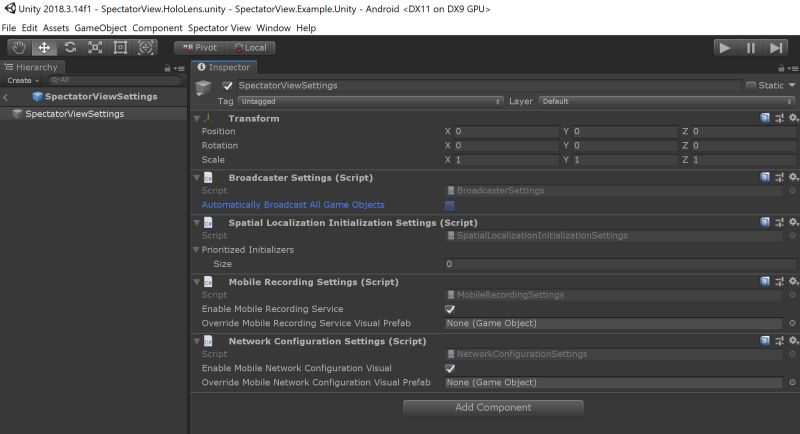The height and width of the screenshot is (434, 800).
Task: Open the Static flags dropdown arrow
Action: (792, 85)
